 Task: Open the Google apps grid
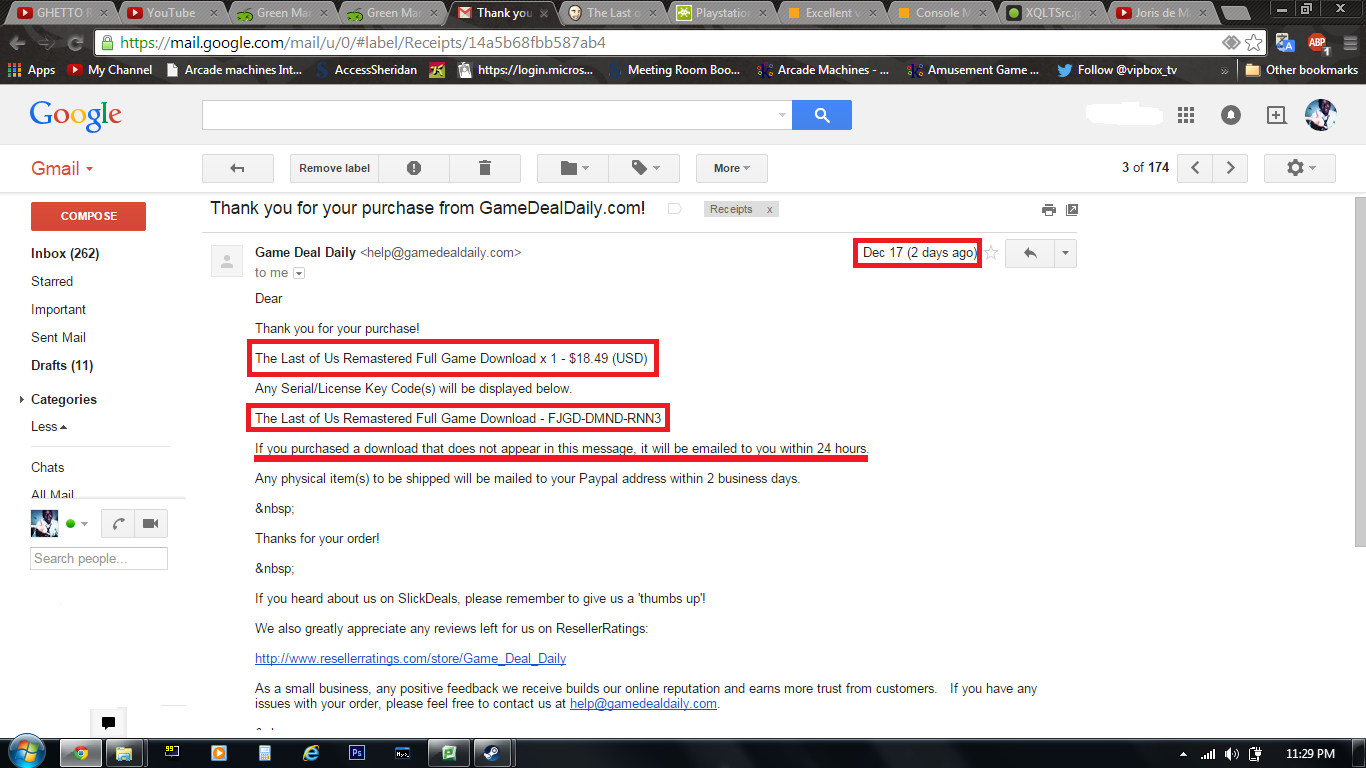pos(1186,115)
